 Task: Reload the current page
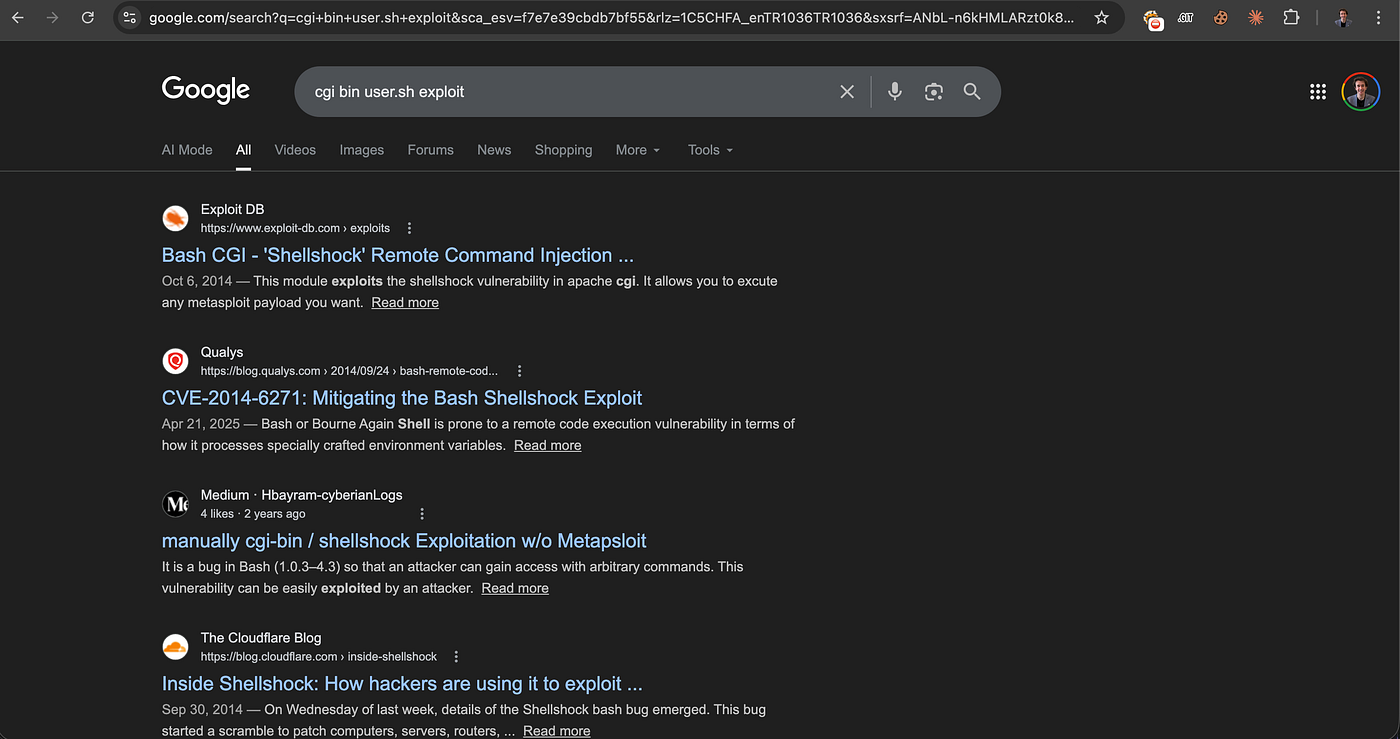click(88, 18)
